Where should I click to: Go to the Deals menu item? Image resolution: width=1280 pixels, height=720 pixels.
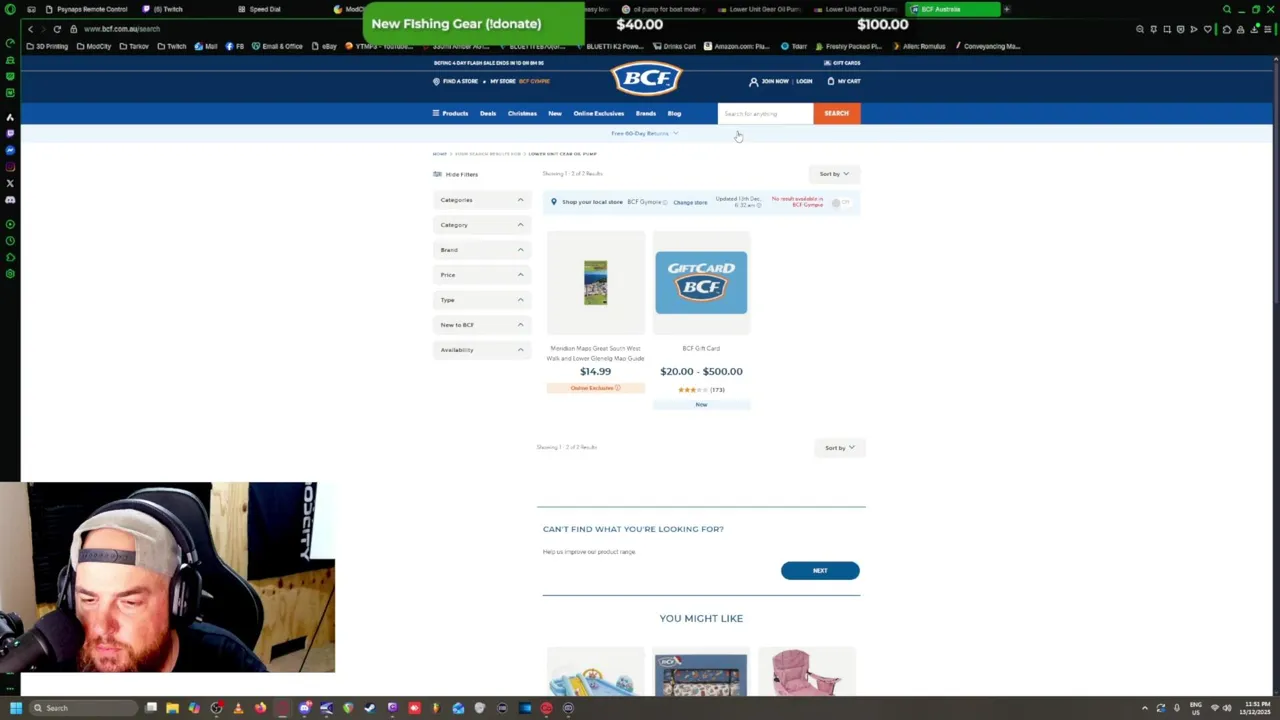pyautogui.click(x=488, y=113)
